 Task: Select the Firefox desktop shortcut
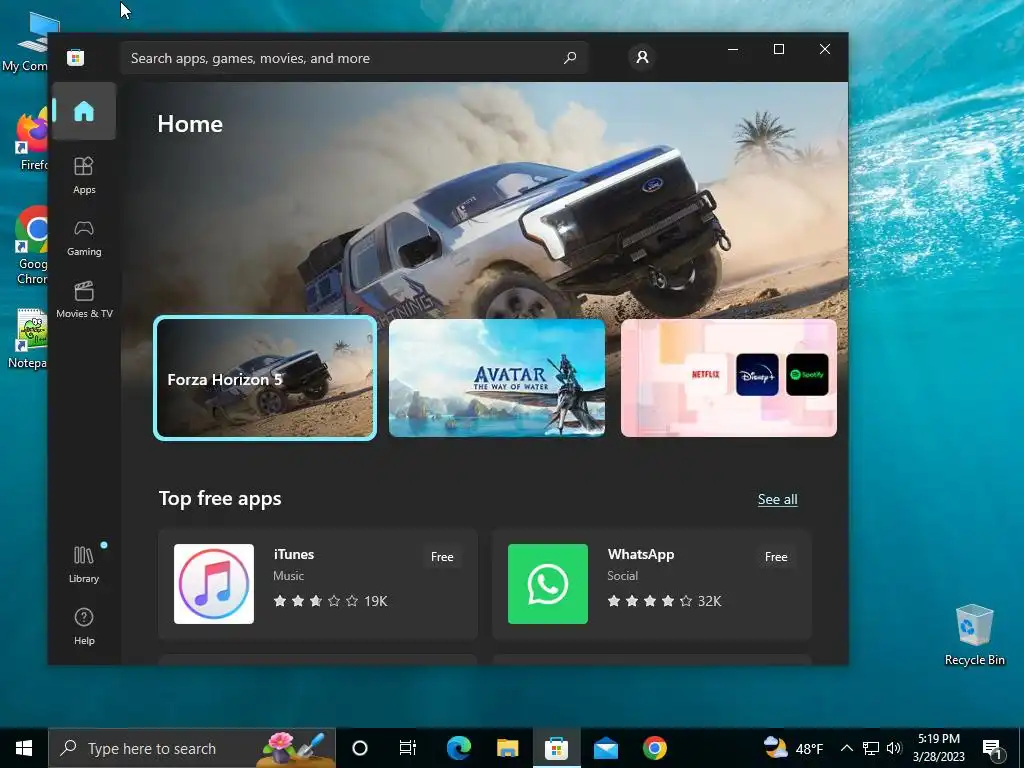32,138
